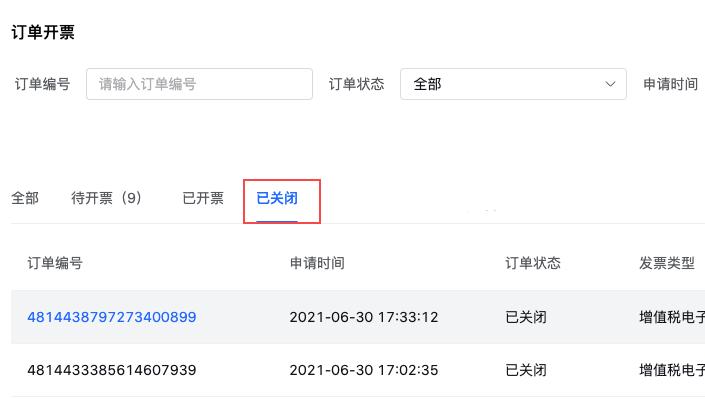The width and height of the screenshot is (705, 410).
Task: Click the chevron arrow in 订单状态 dropdown
Action: pos(611,84)
